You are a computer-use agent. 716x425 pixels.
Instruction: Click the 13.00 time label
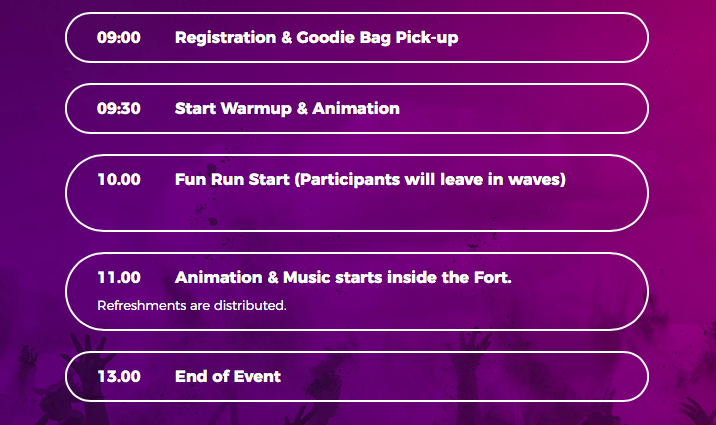pyautogui.click(x=119, y=377)
